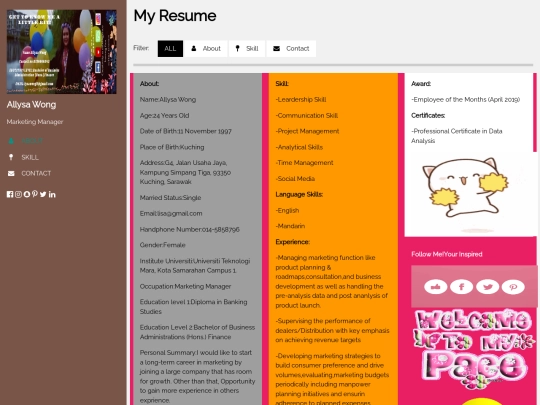Click the Social Media skill entry
The image size is (540, 405).
(x=295, y=179)
